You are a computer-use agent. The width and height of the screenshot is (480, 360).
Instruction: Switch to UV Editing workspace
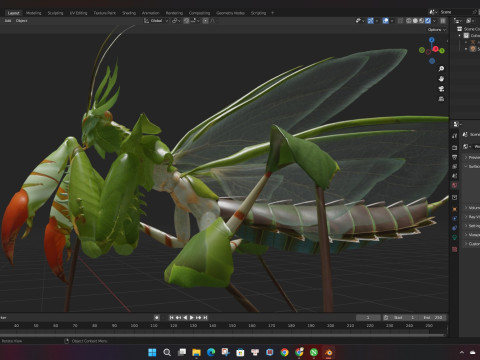click(x=78, y=13)
